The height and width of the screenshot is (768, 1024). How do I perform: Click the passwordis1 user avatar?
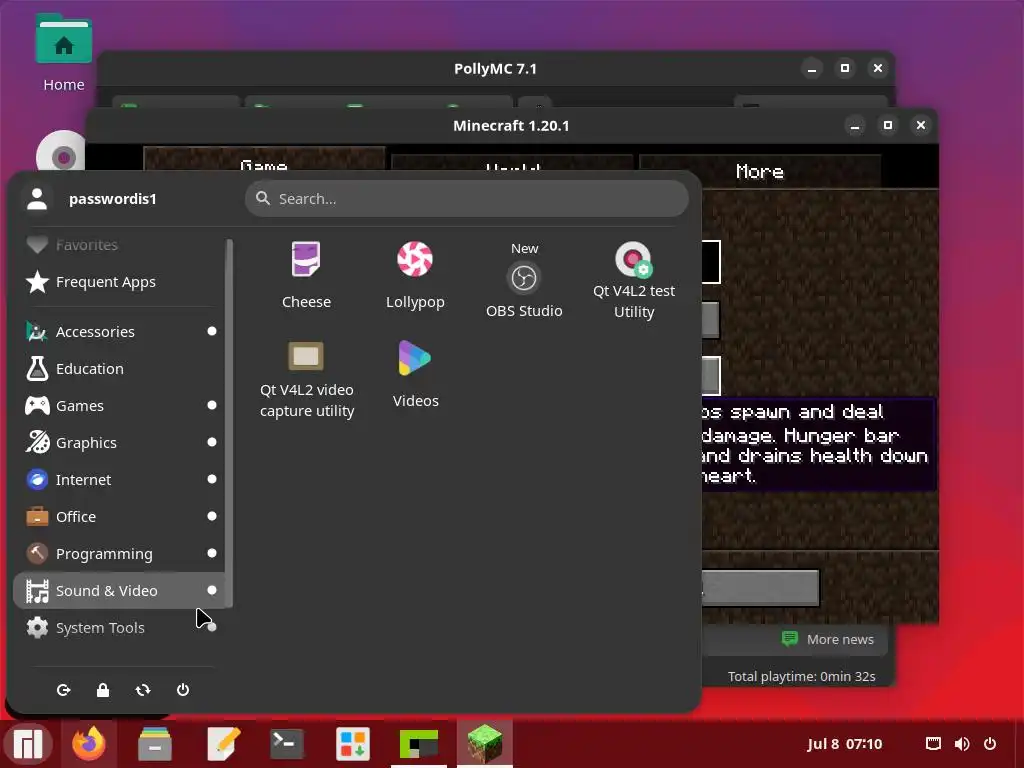click(x=37, y=199)
